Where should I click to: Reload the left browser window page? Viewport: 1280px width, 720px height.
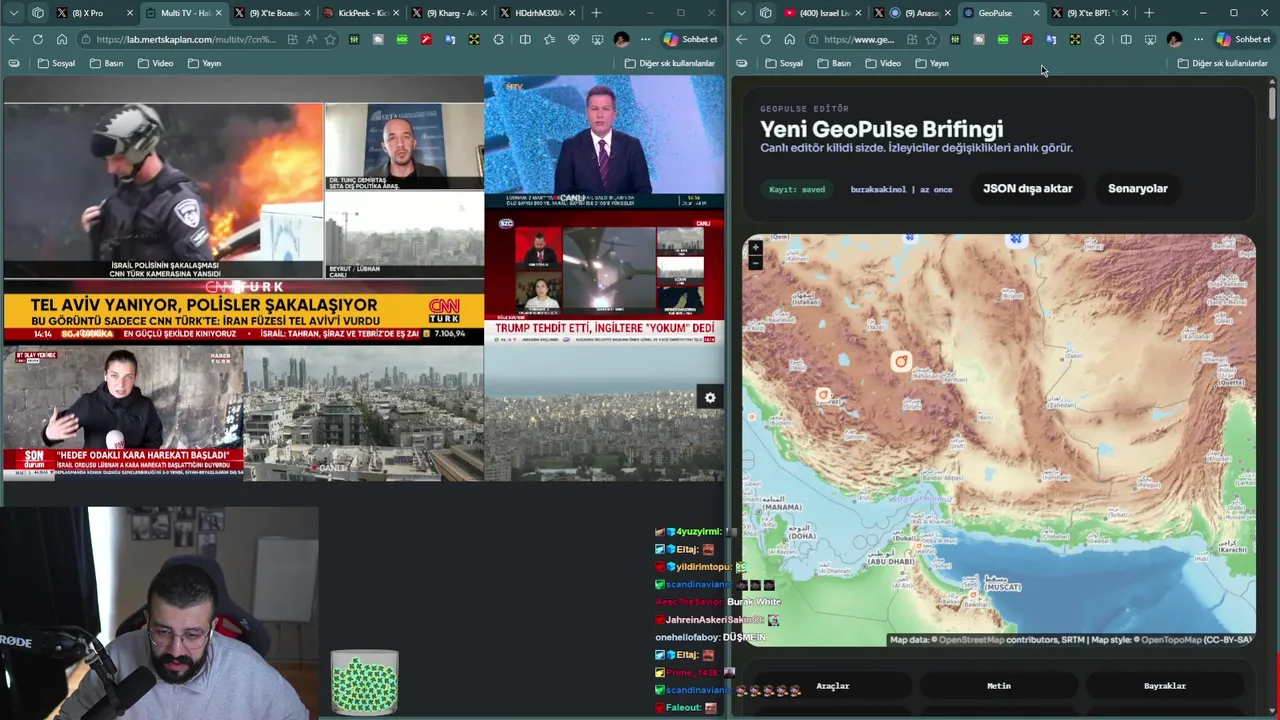(x=37, y=39)
